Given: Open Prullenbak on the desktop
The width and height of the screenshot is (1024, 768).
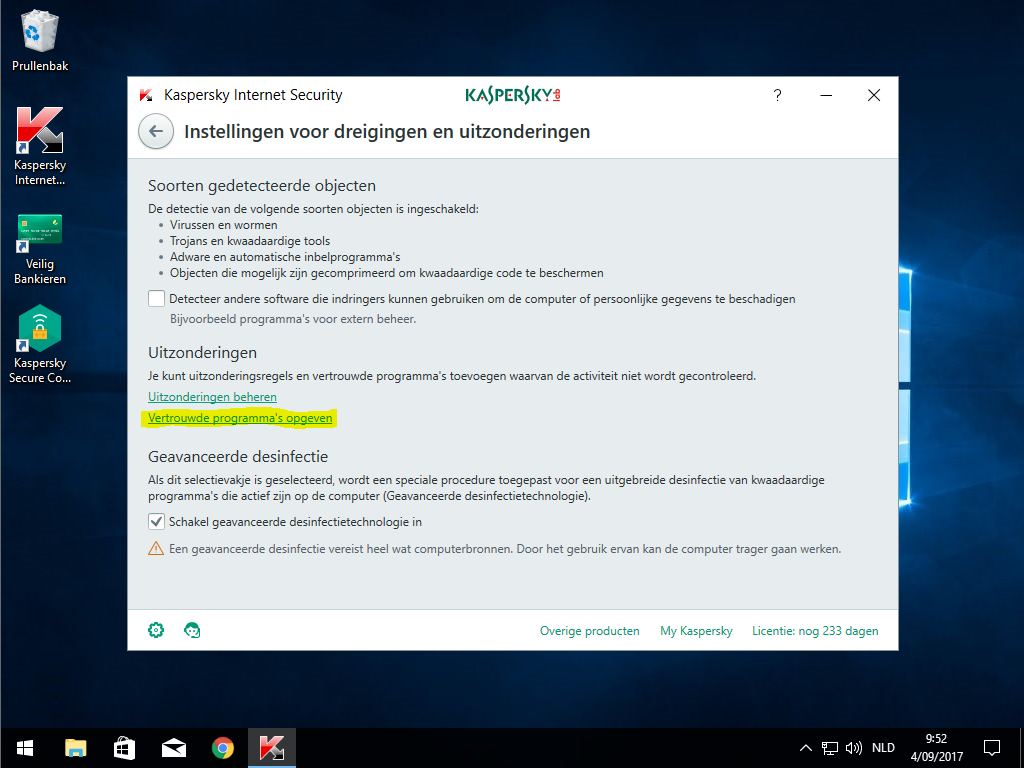Looking at the screenshot, I should click(x=40, y=40).
